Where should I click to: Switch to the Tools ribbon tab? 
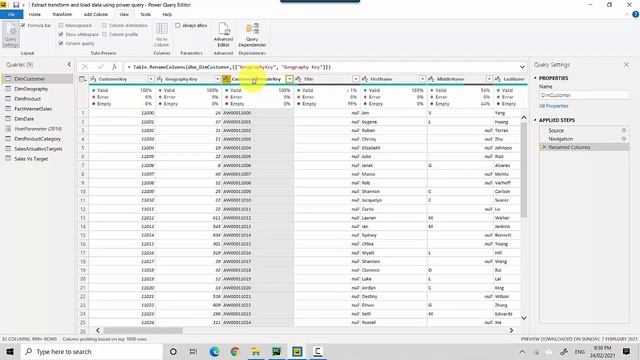point(145,14)
